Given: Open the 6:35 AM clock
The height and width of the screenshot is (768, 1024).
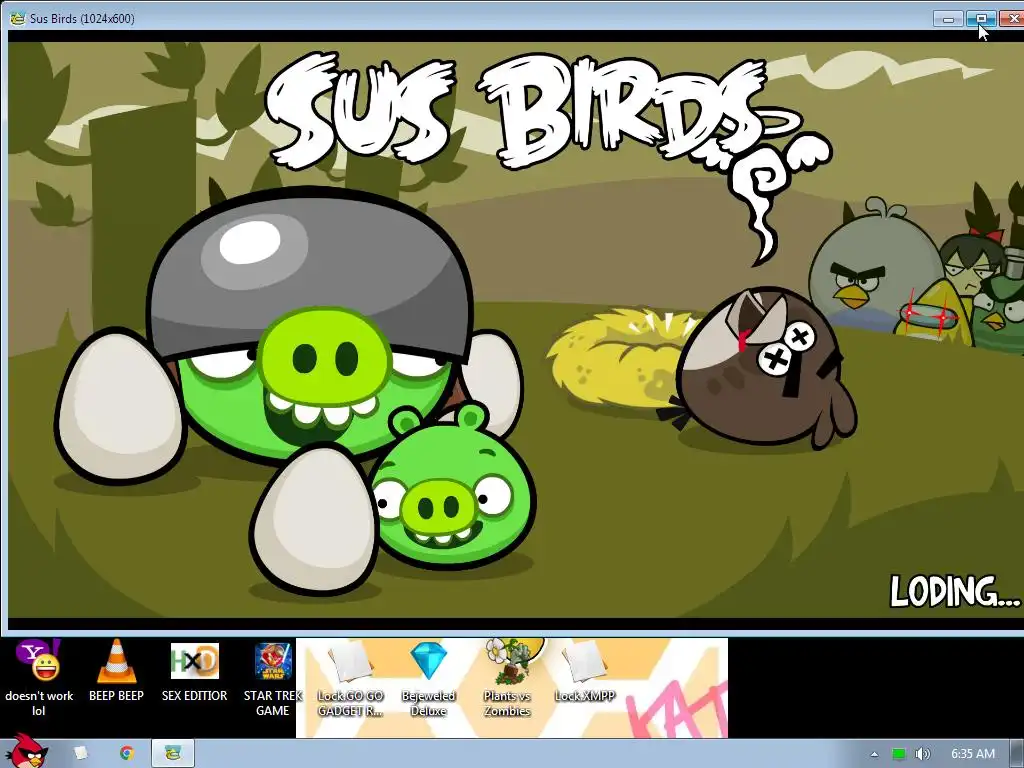Looking at the screenshot, I should click(972, 754).
